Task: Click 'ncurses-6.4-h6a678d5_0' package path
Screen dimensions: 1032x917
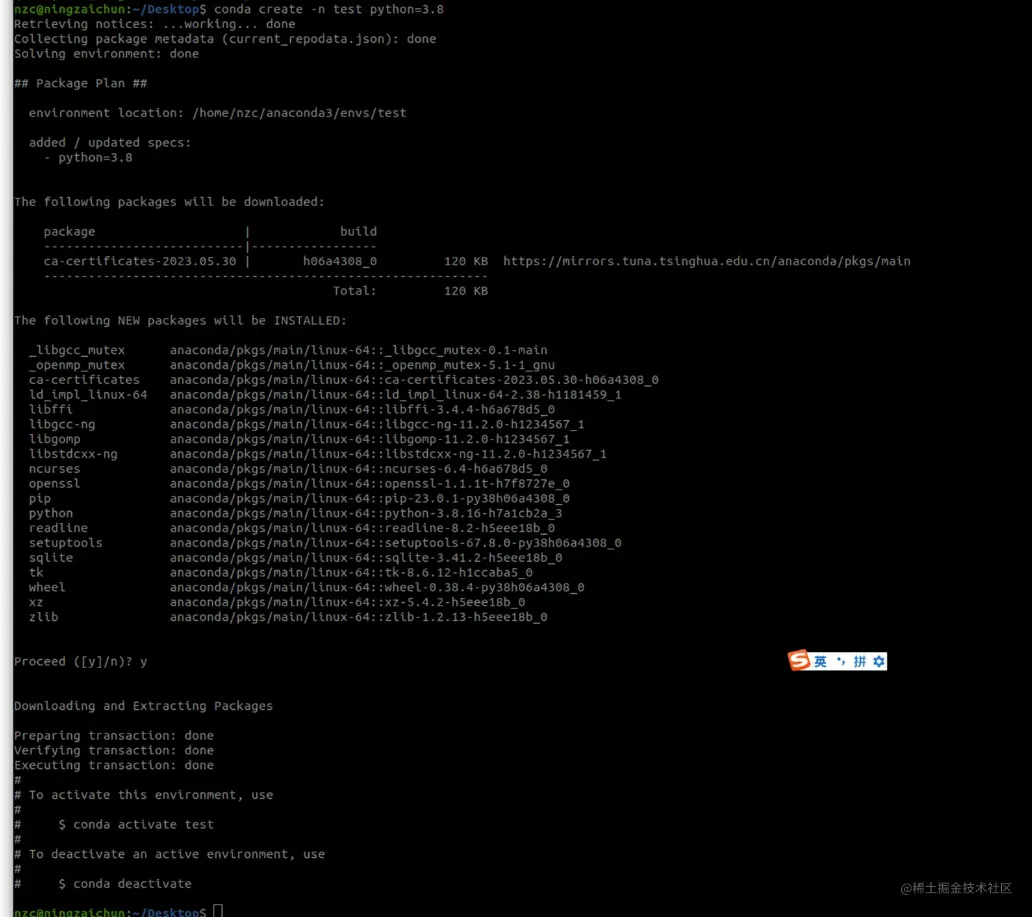Action: [359, 468]
